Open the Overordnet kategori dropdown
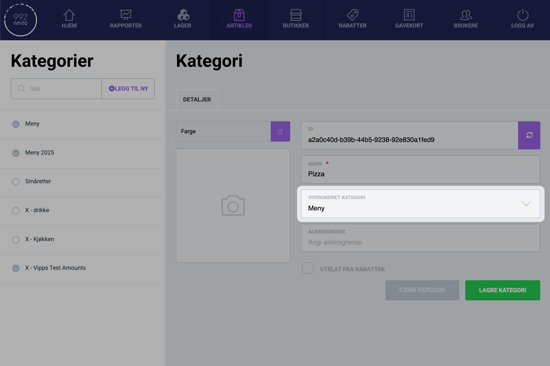 click(x=420, y=204)
